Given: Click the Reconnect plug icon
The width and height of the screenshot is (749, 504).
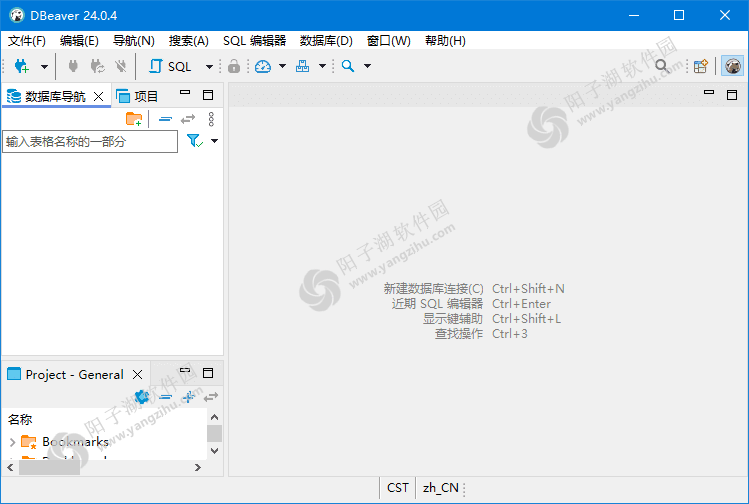Looking at the screenshot, I should point(97,66).
